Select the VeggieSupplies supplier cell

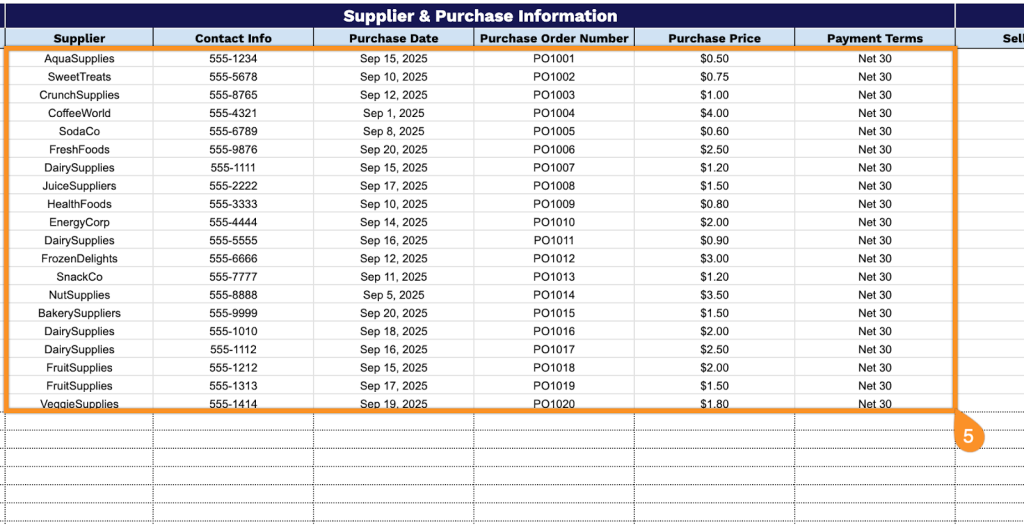tap(79, 404)
